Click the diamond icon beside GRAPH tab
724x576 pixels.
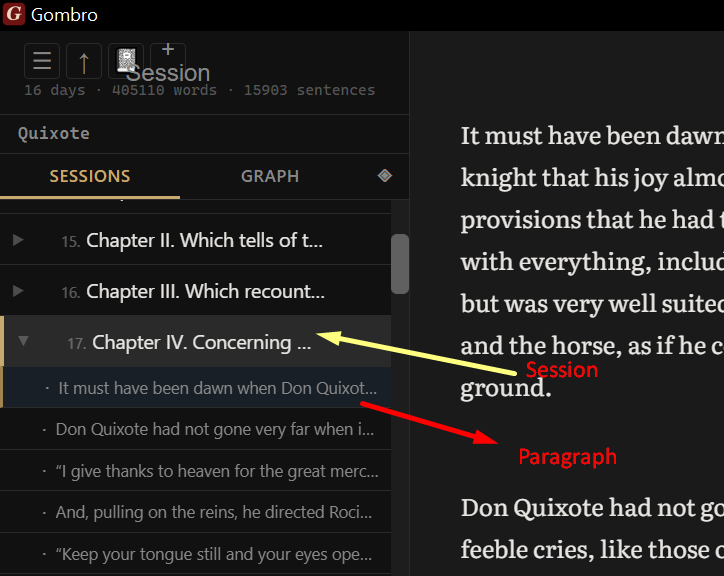[x=385, y=176]
